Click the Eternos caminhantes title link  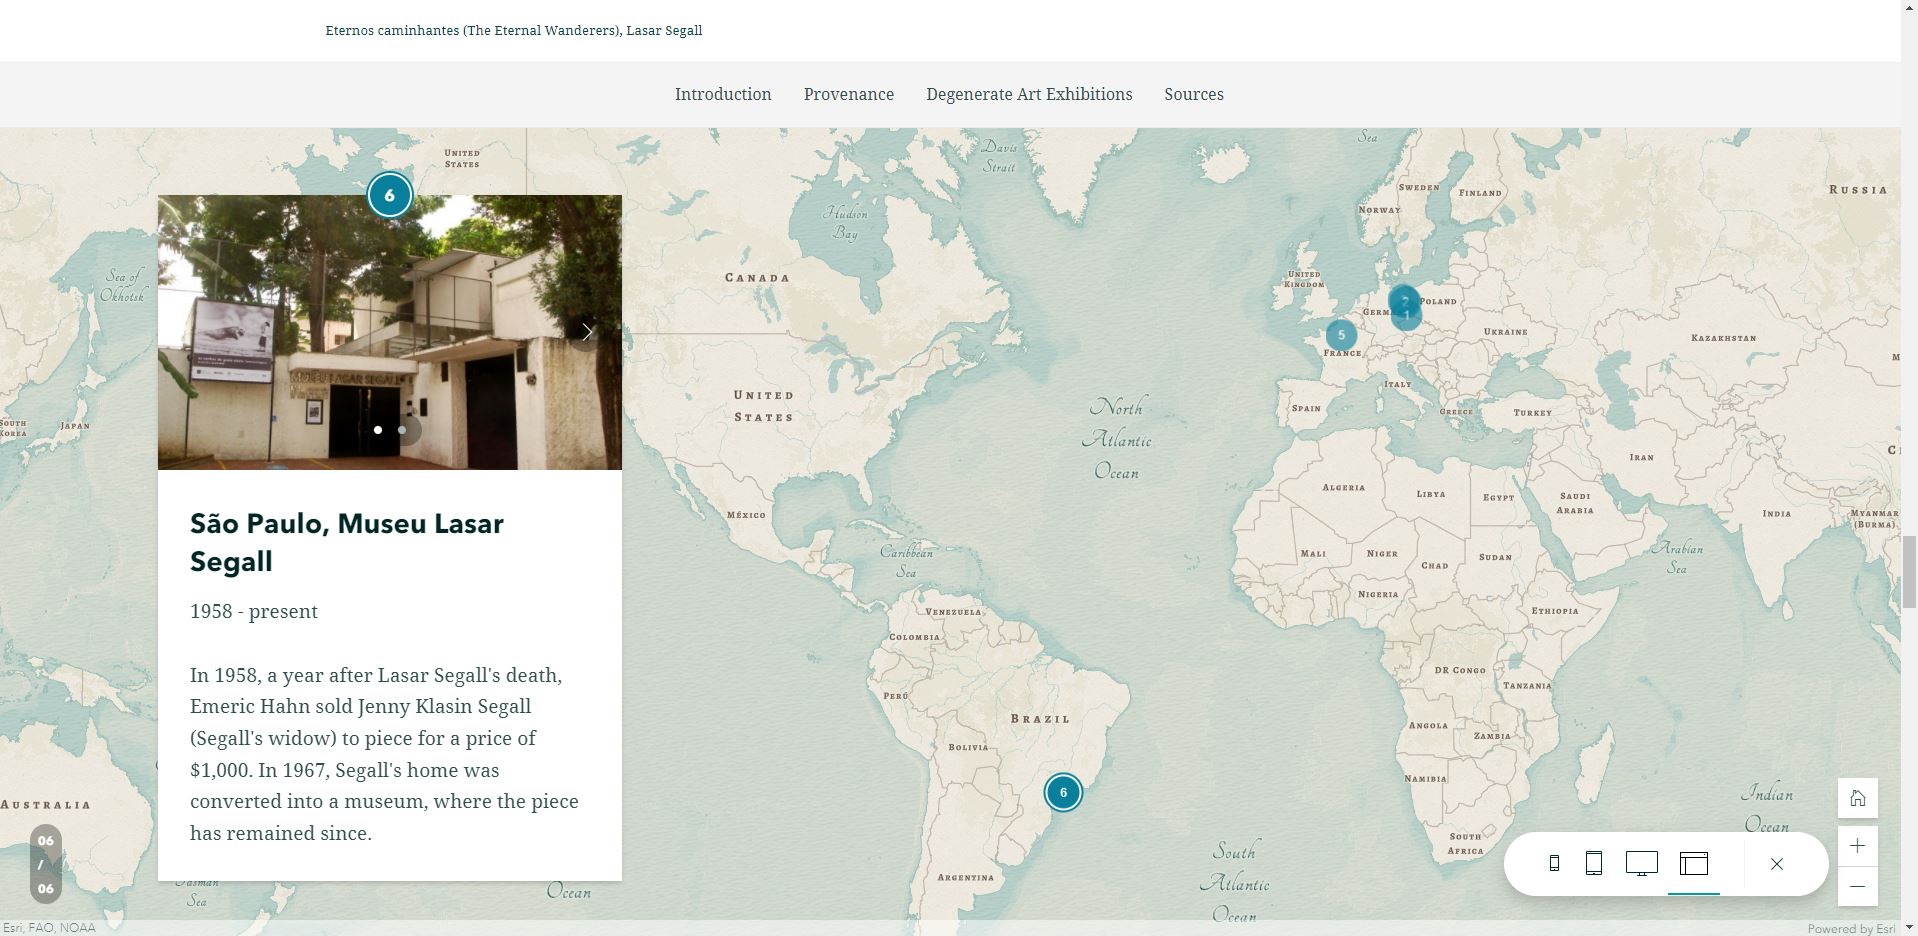514,30
